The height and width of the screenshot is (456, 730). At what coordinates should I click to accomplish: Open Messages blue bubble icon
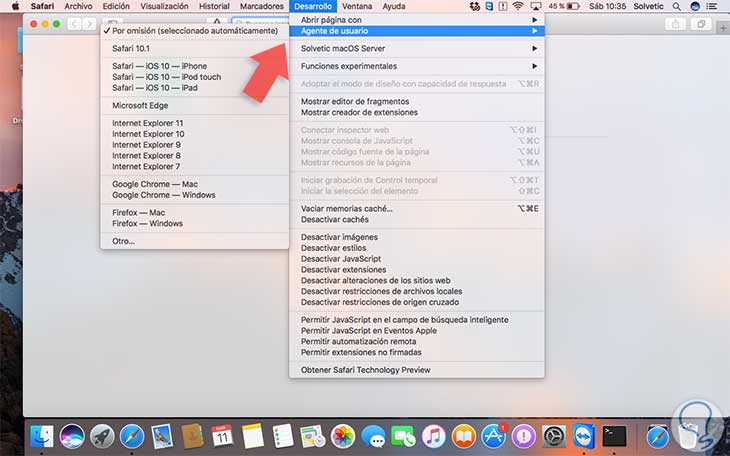coord(373,437)
